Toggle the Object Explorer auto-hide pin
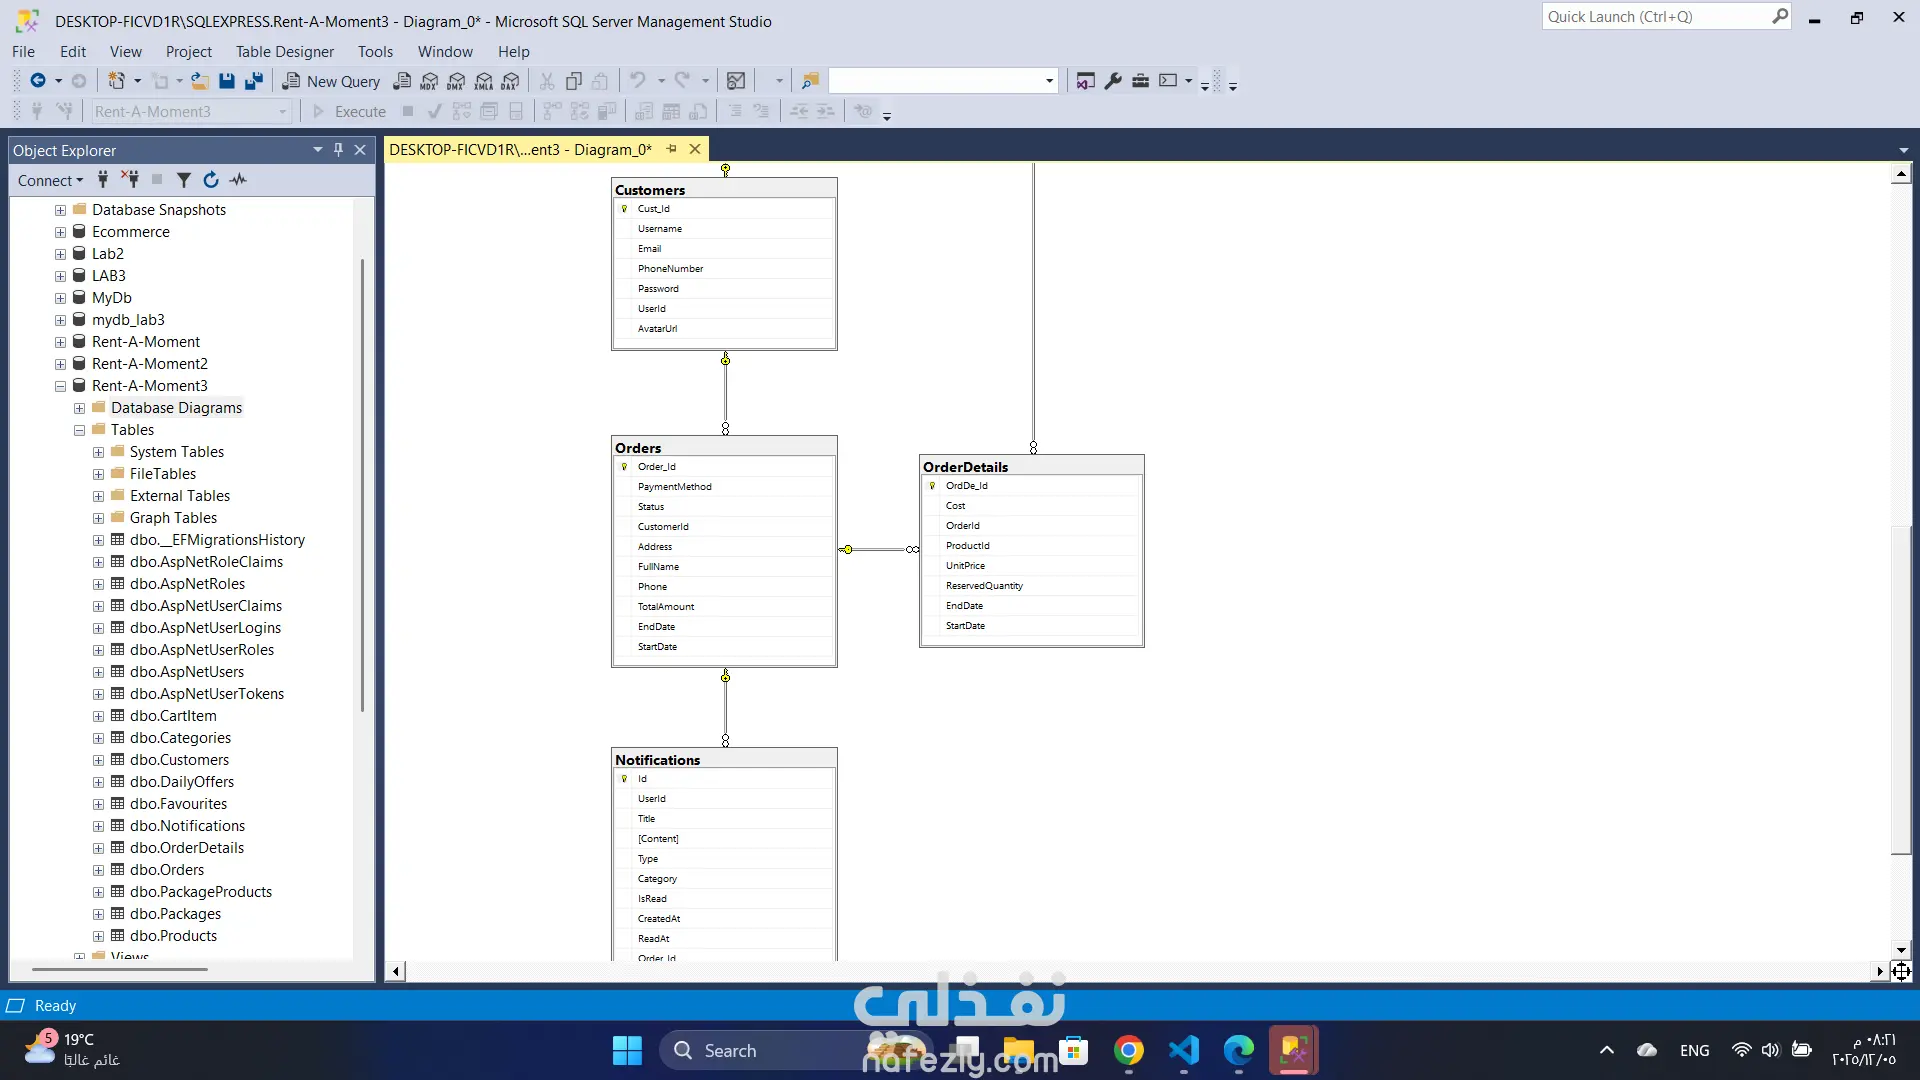This screenshot has height=1080, width=1920. point(338,150)
